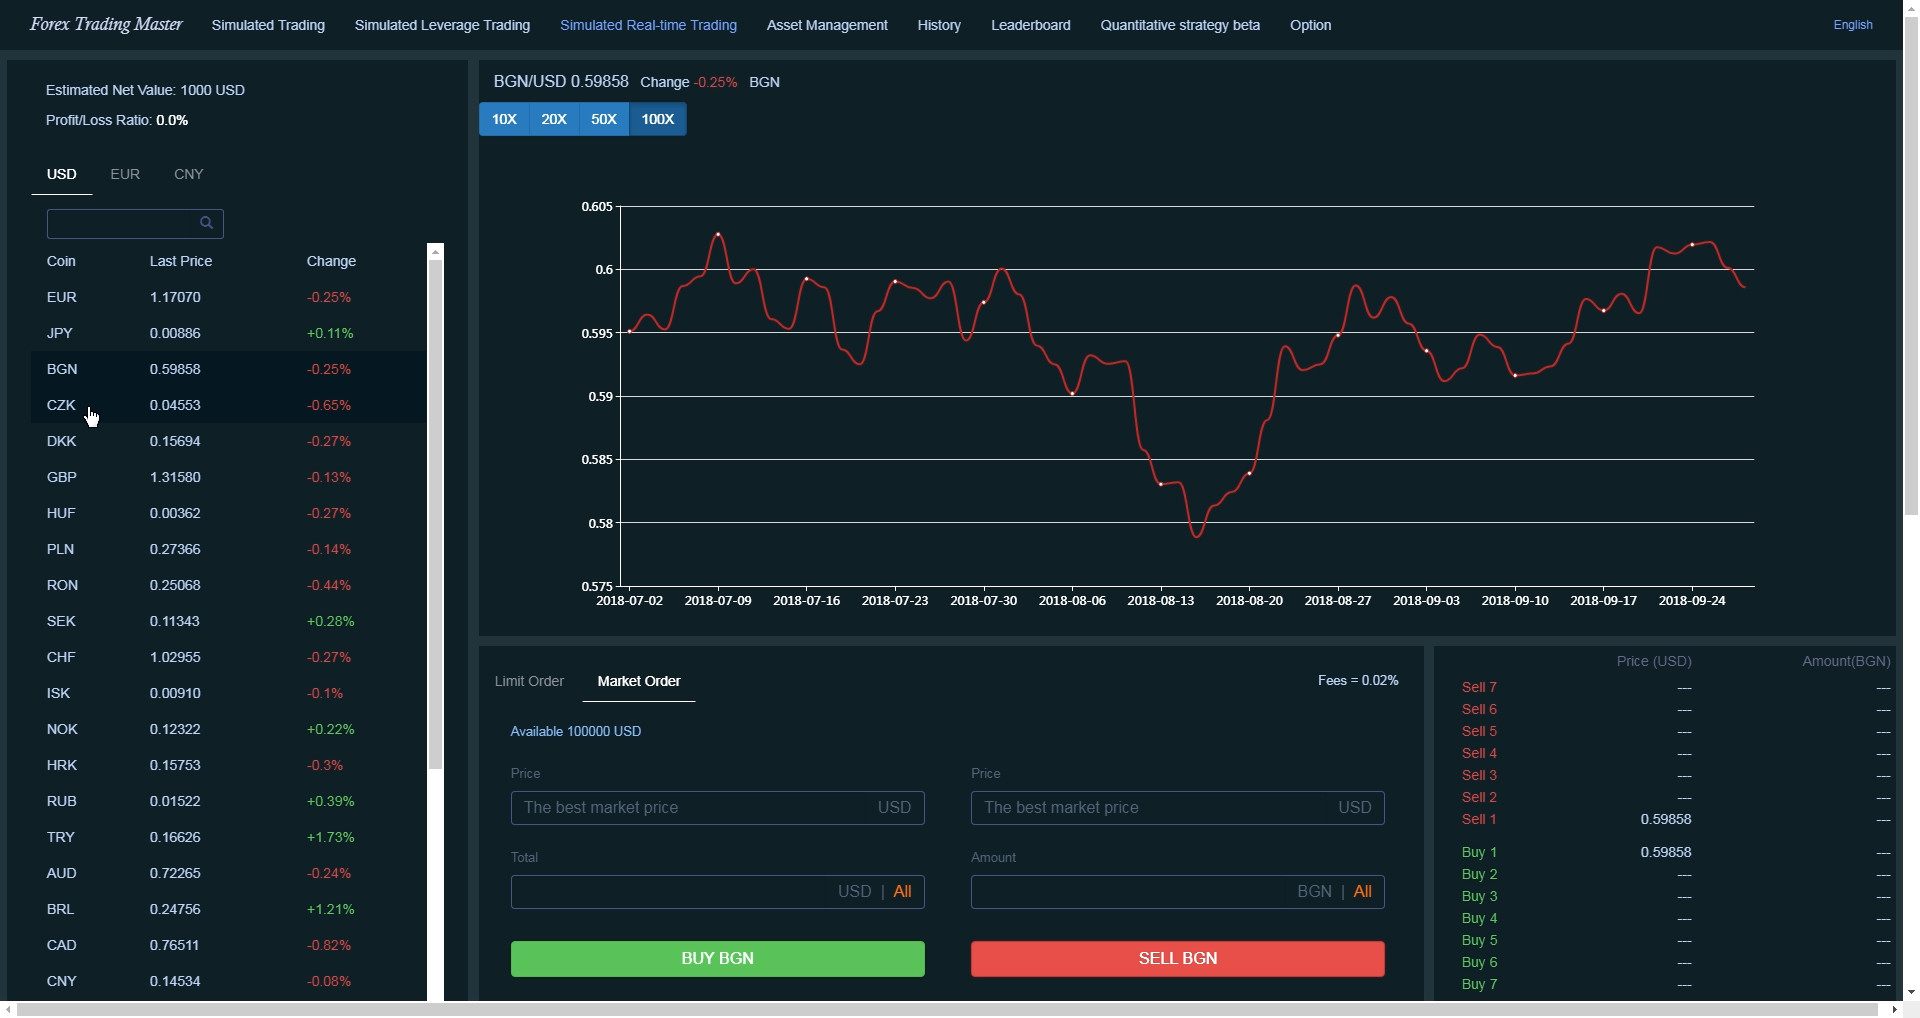
Task: Open the Leaderboard page
Action: coord(1030,25)
